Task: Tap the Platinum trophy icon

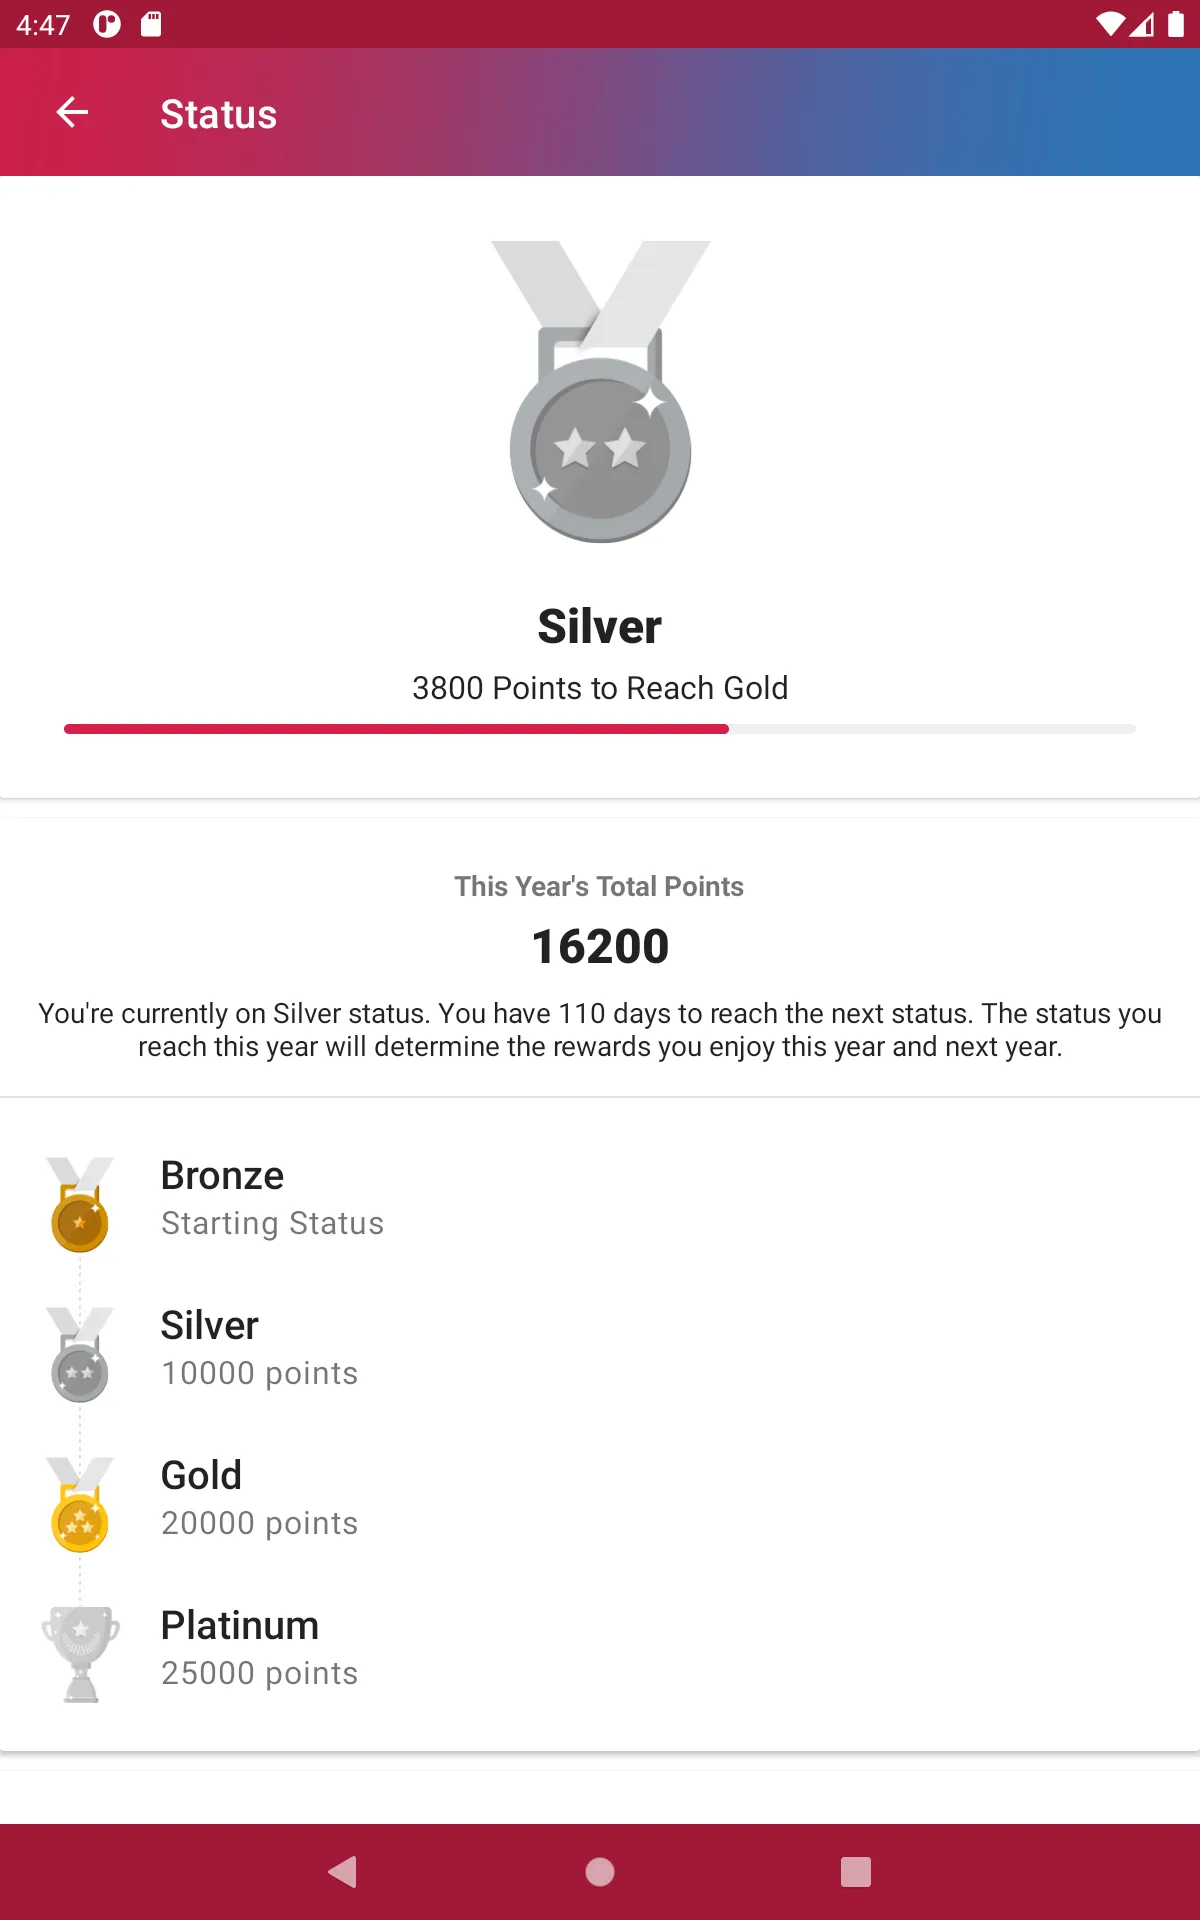Action: (x=80, y=1654)
